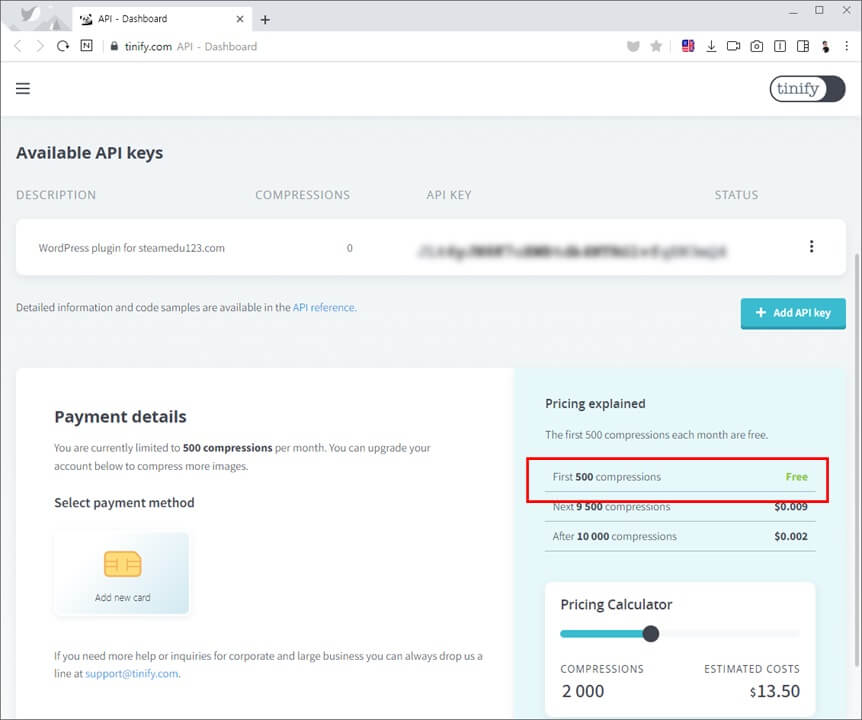Select the API - Dashboard tab
Screen dimensions: 862x720
point(162,19)
